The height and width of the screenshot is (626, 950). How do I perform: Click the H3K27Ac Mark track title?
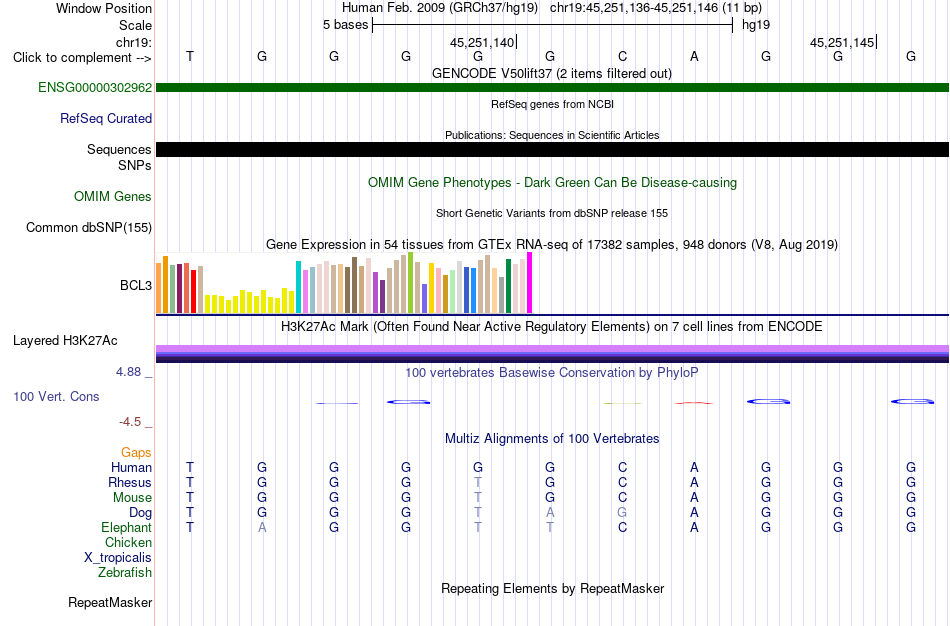pyautogui.click(x=551, y=326)
